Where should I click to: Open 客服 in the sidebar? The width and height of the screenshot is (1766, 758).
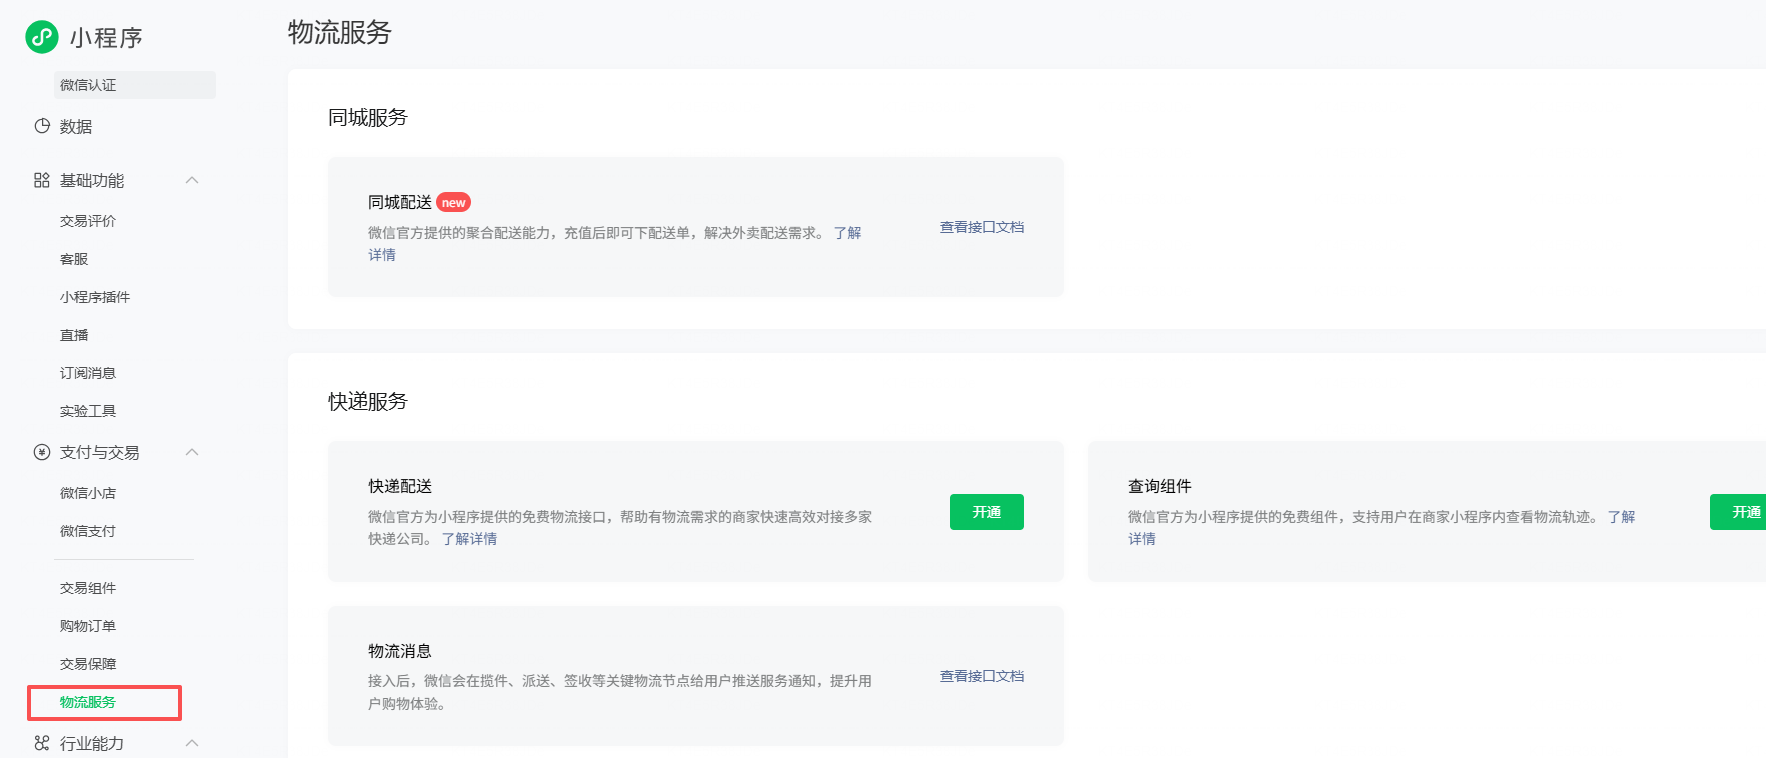tap(74, 259)
